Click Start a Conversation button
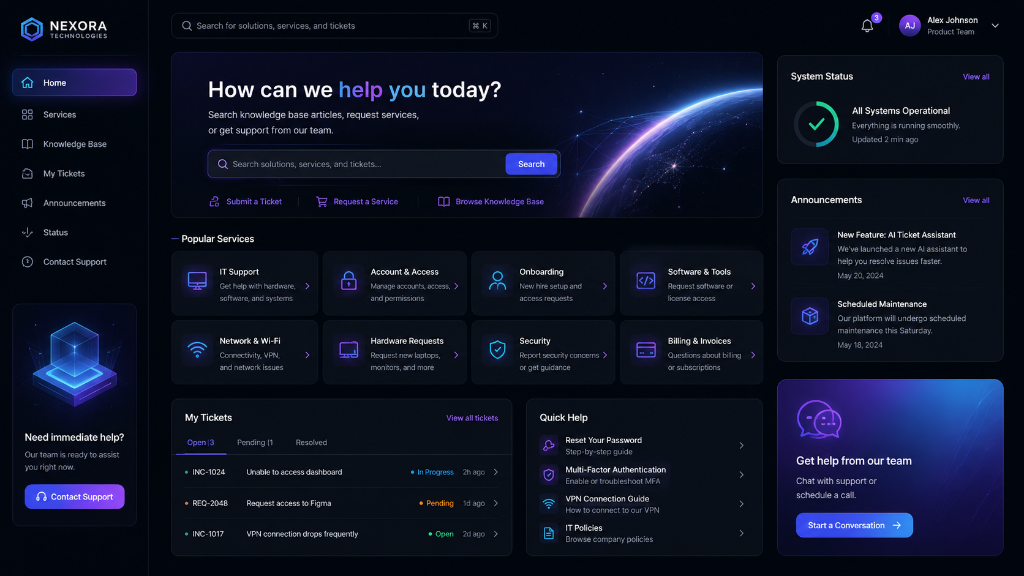Image resolution: width=1024 pixels, height=576 pixels. click(854, 525)
